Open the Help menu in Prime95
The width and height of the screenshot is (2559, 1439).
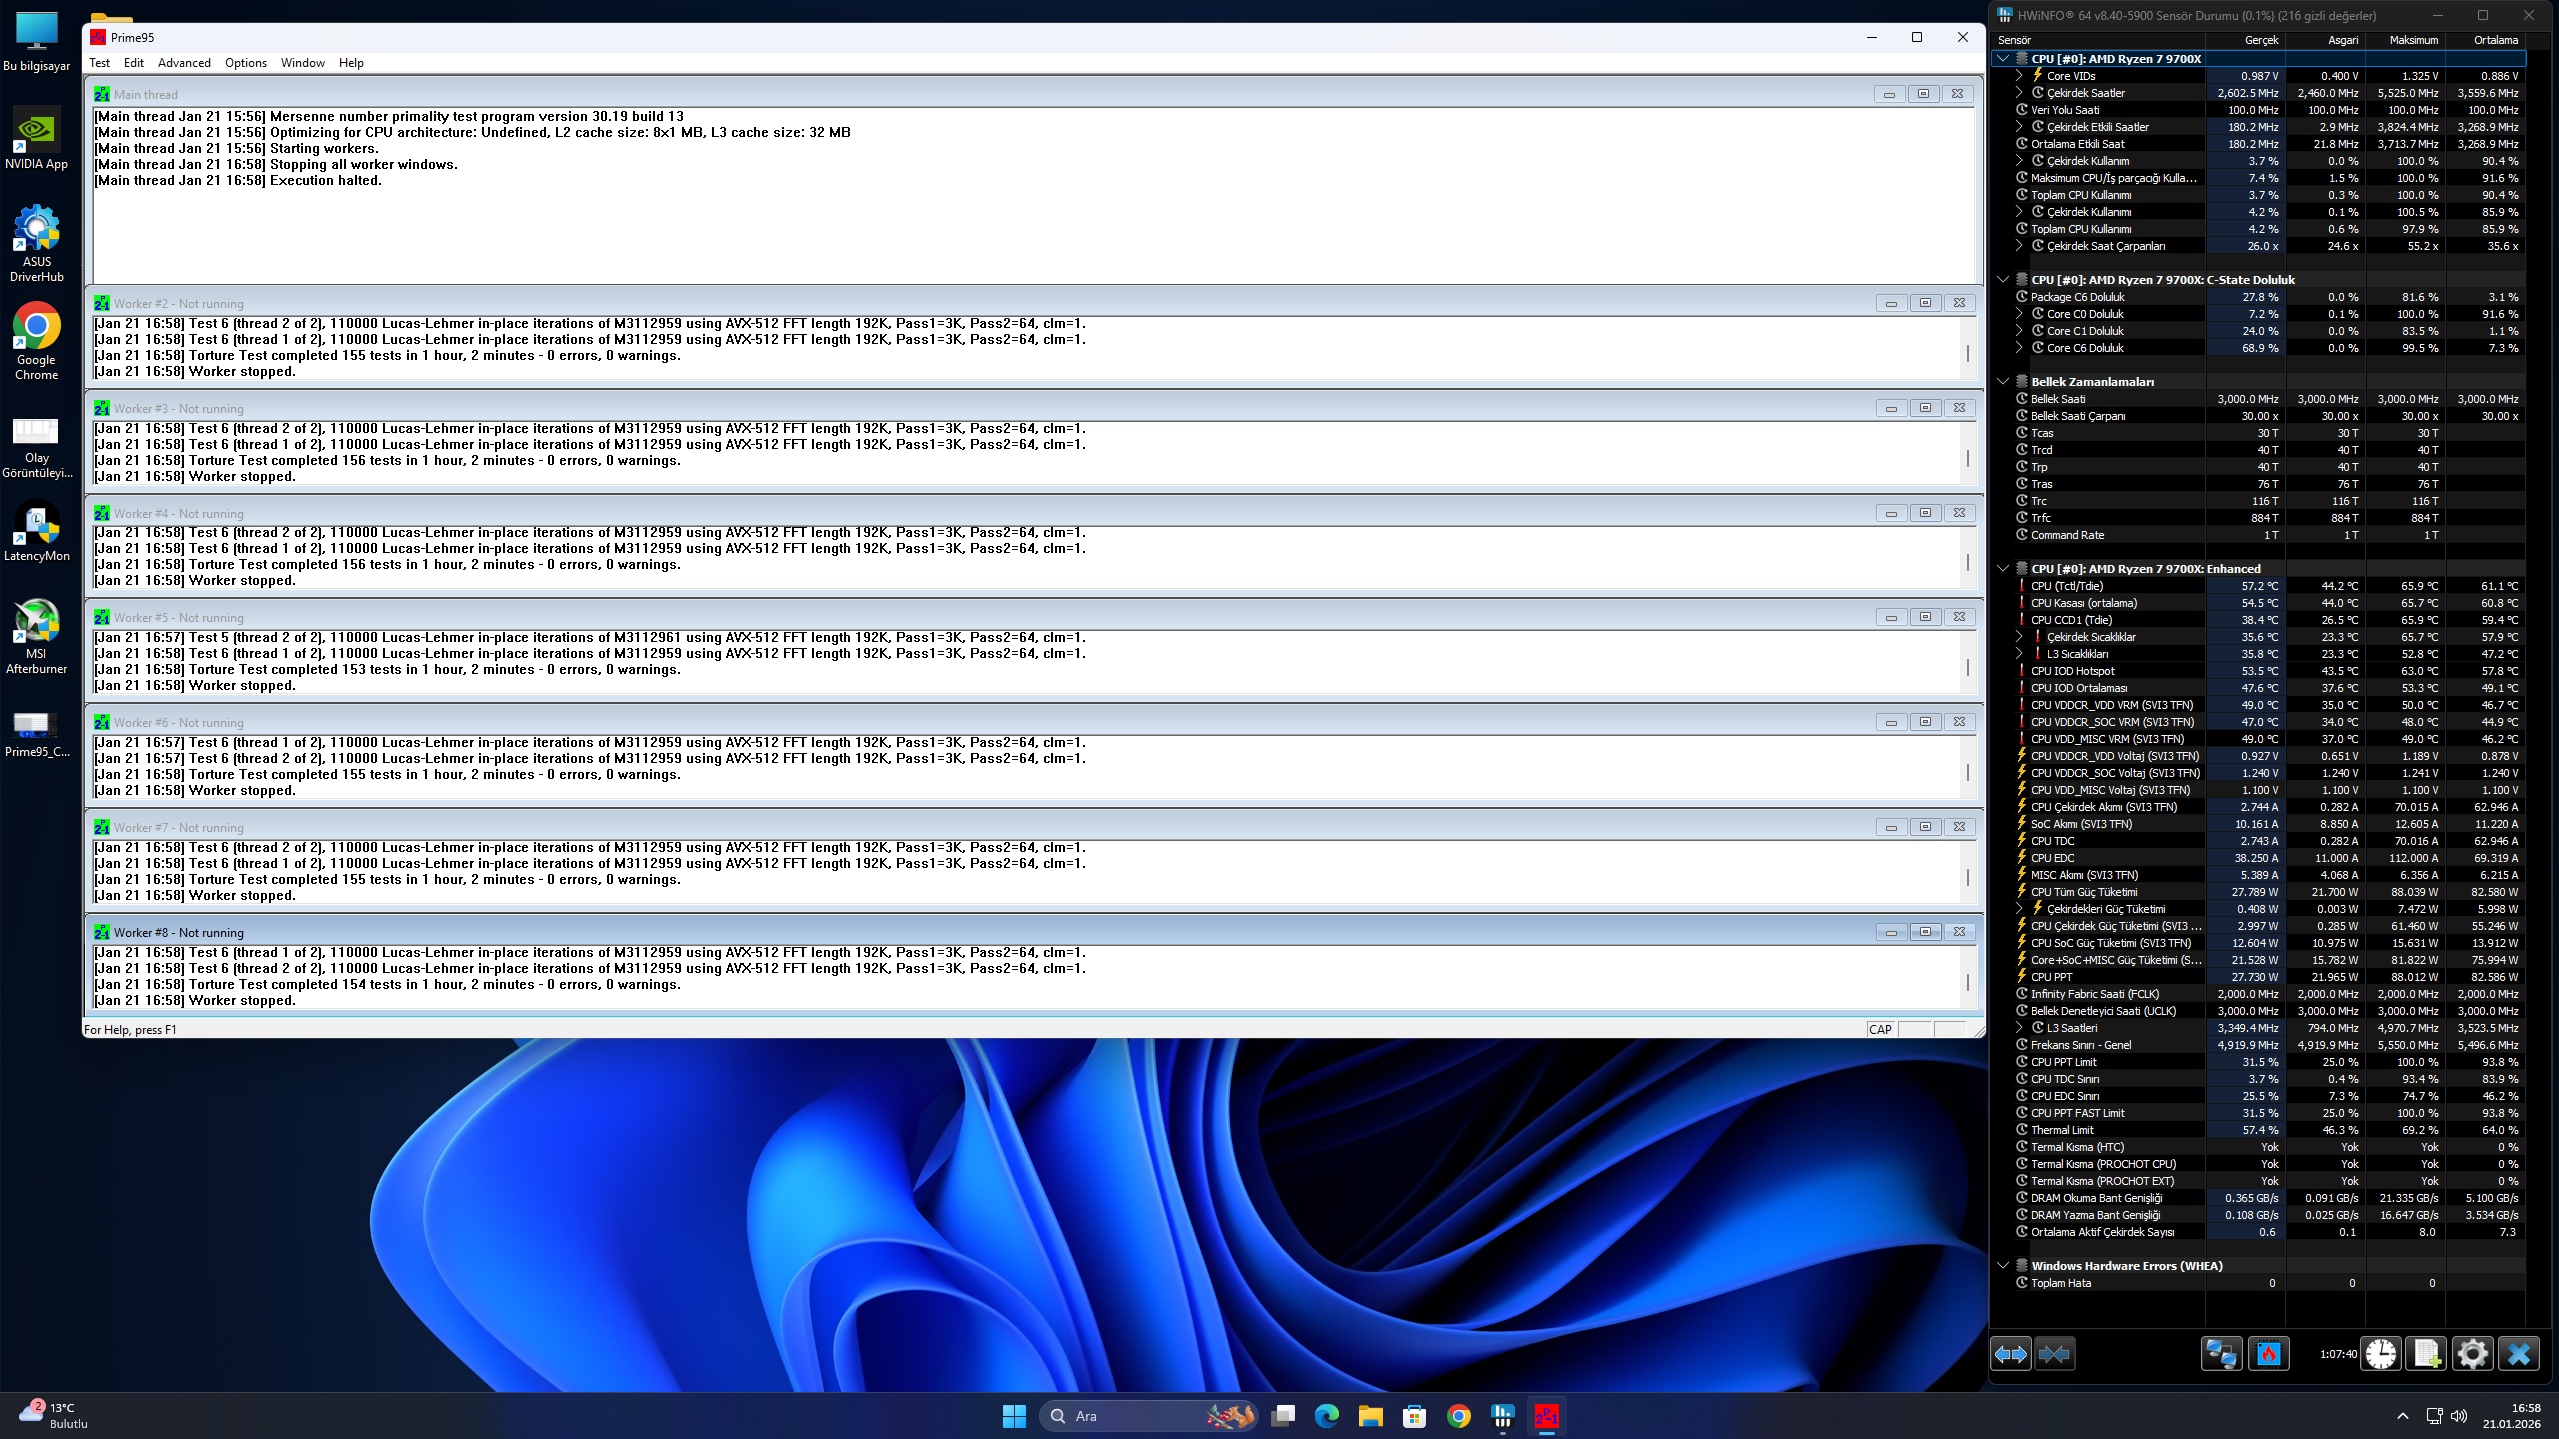pyautogui.click(x=351, y=62)
